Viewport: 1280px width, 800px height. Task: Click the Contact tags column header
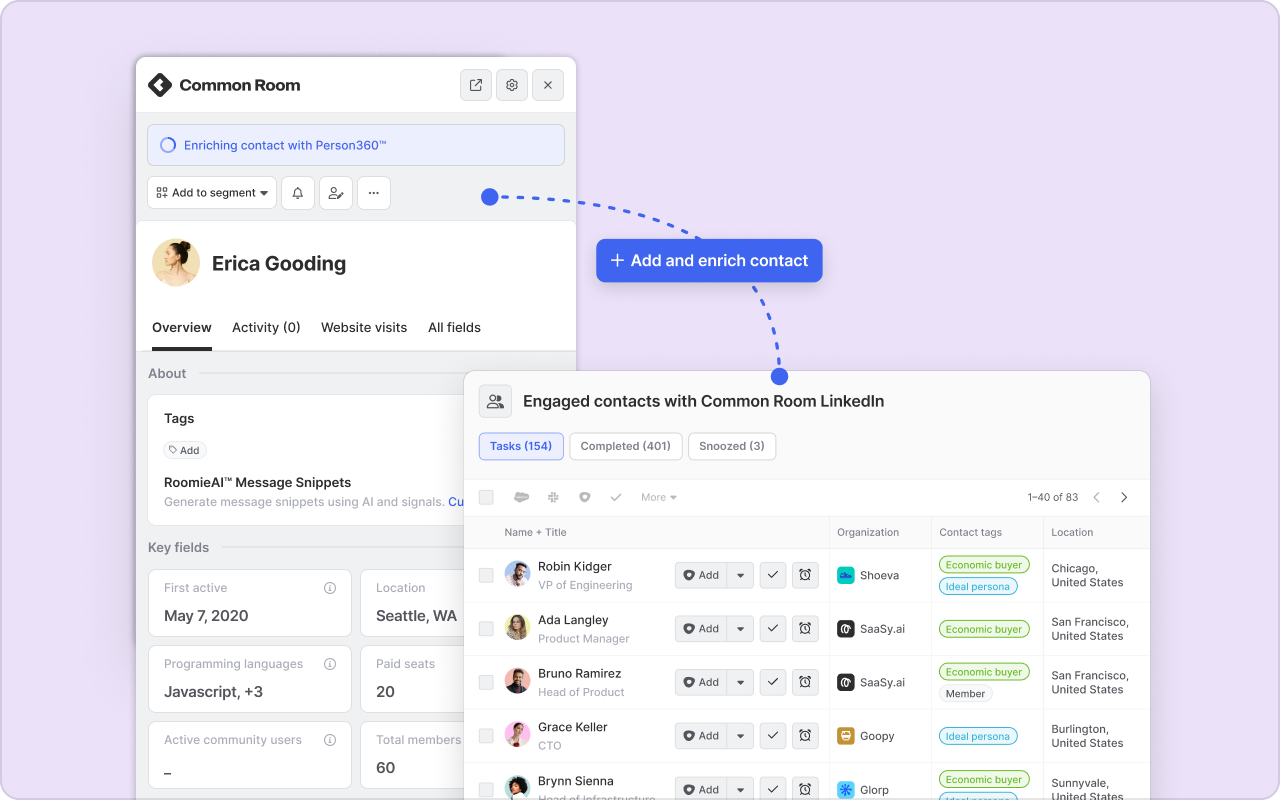(x=970, y=532)
